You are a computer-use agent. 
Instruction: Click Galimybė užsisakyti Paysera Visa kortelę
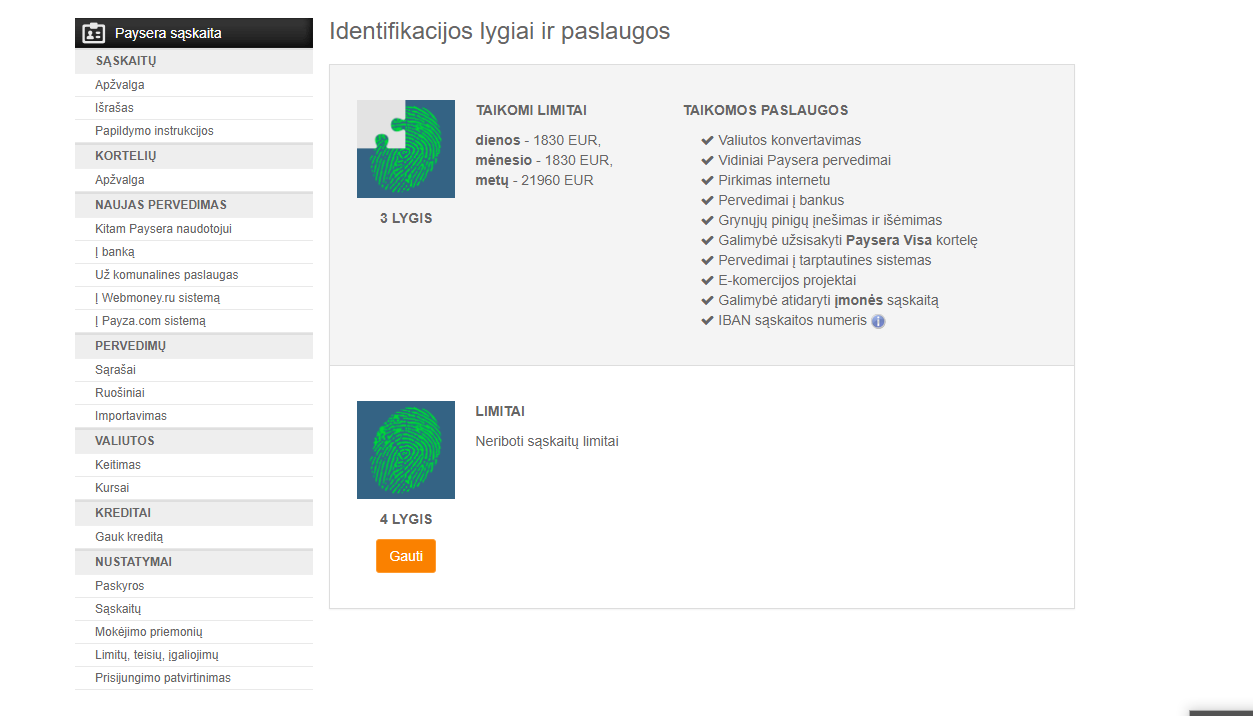click(x=848, y=240)
